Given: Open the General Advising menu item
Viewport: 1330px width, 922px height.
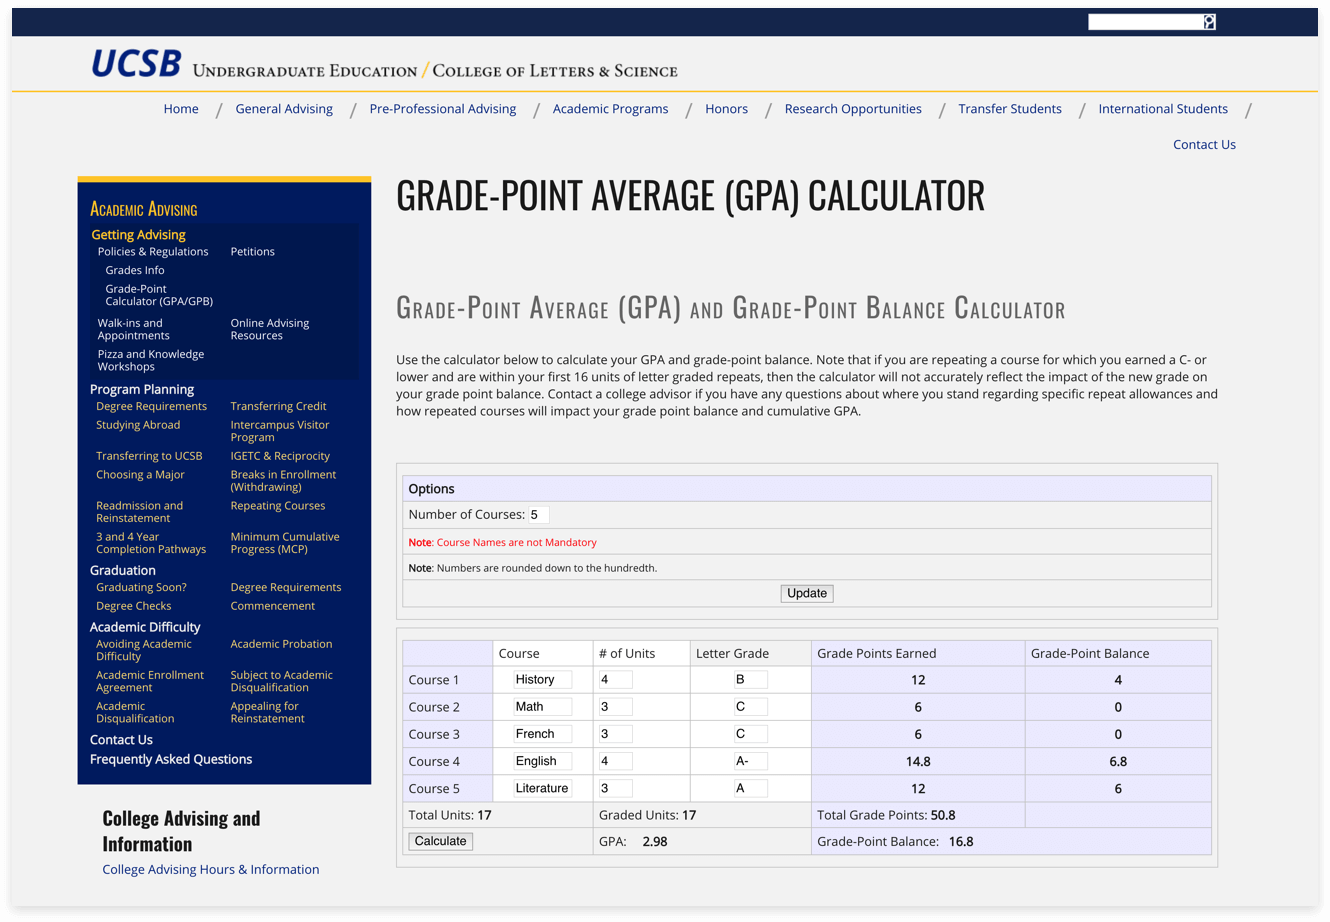Looking at the screenshot, I should (284, 109).
